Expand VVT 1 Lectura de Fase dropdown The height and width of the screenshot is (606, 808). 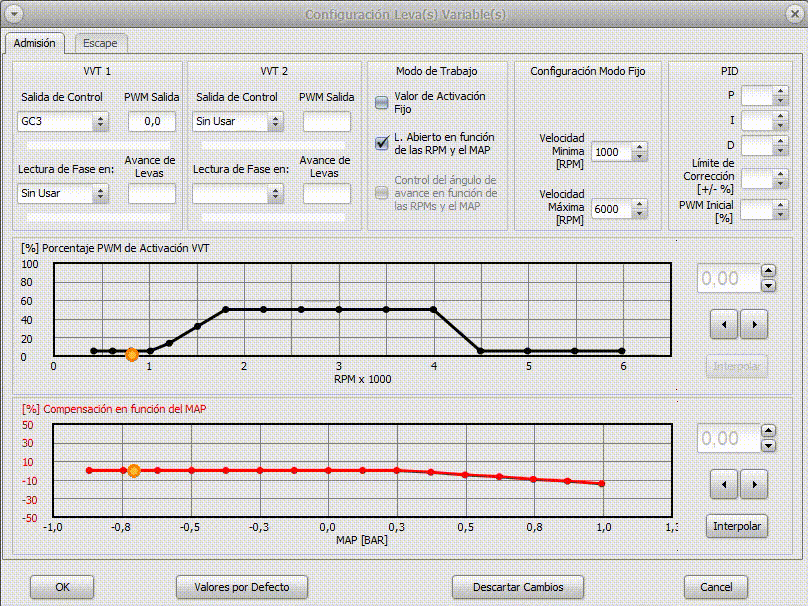point(99,194)
